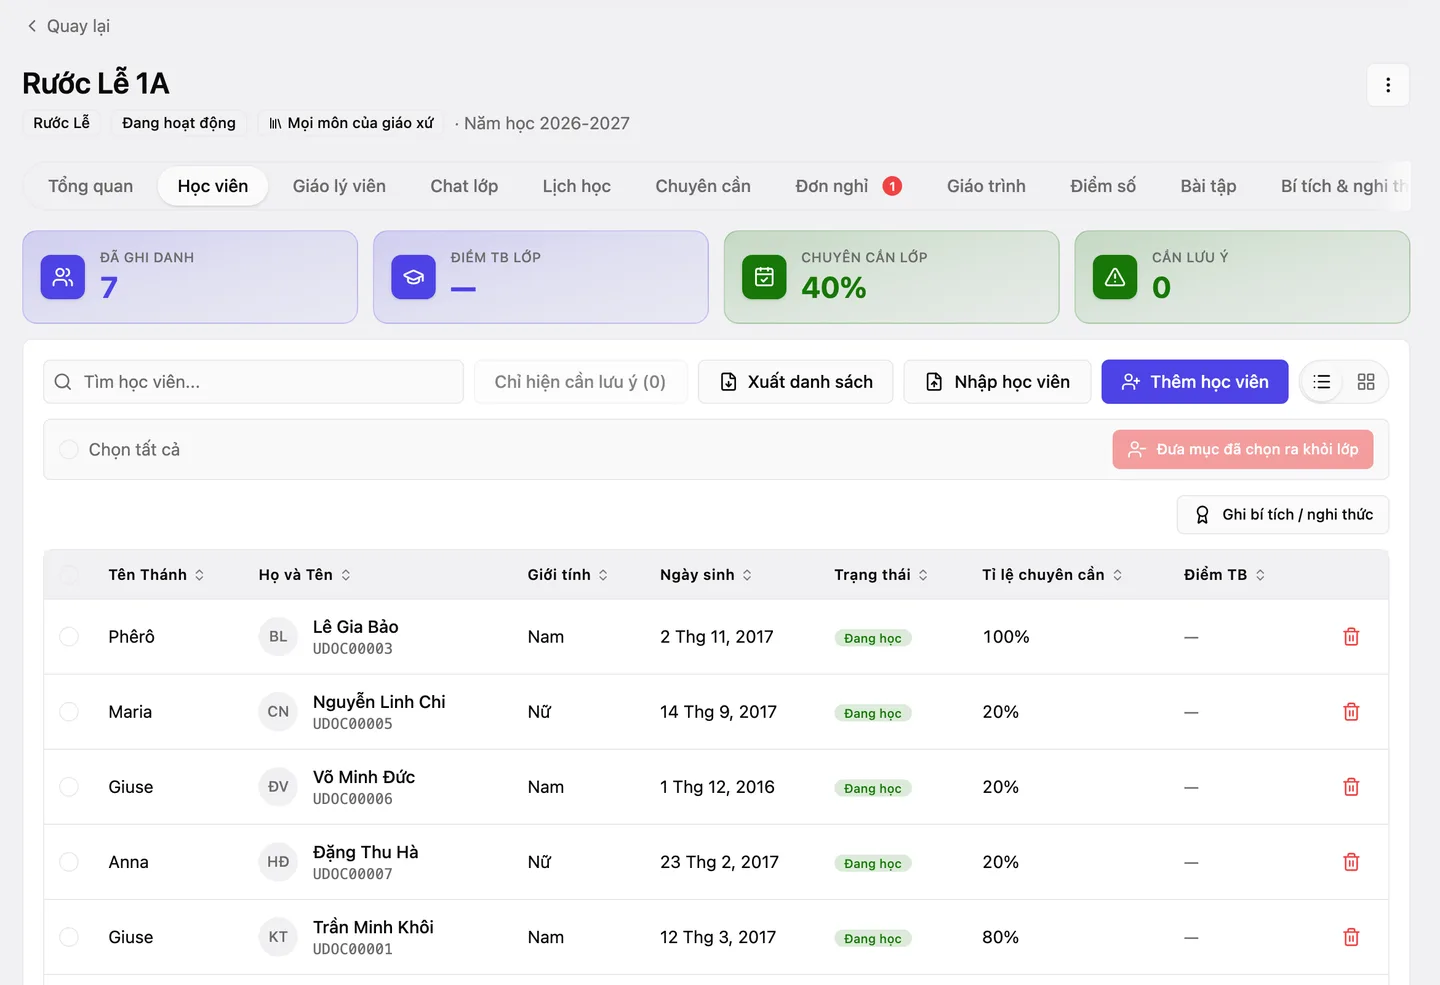
Task: Open the Tổng quan tab
Action: tap(90, 186)
